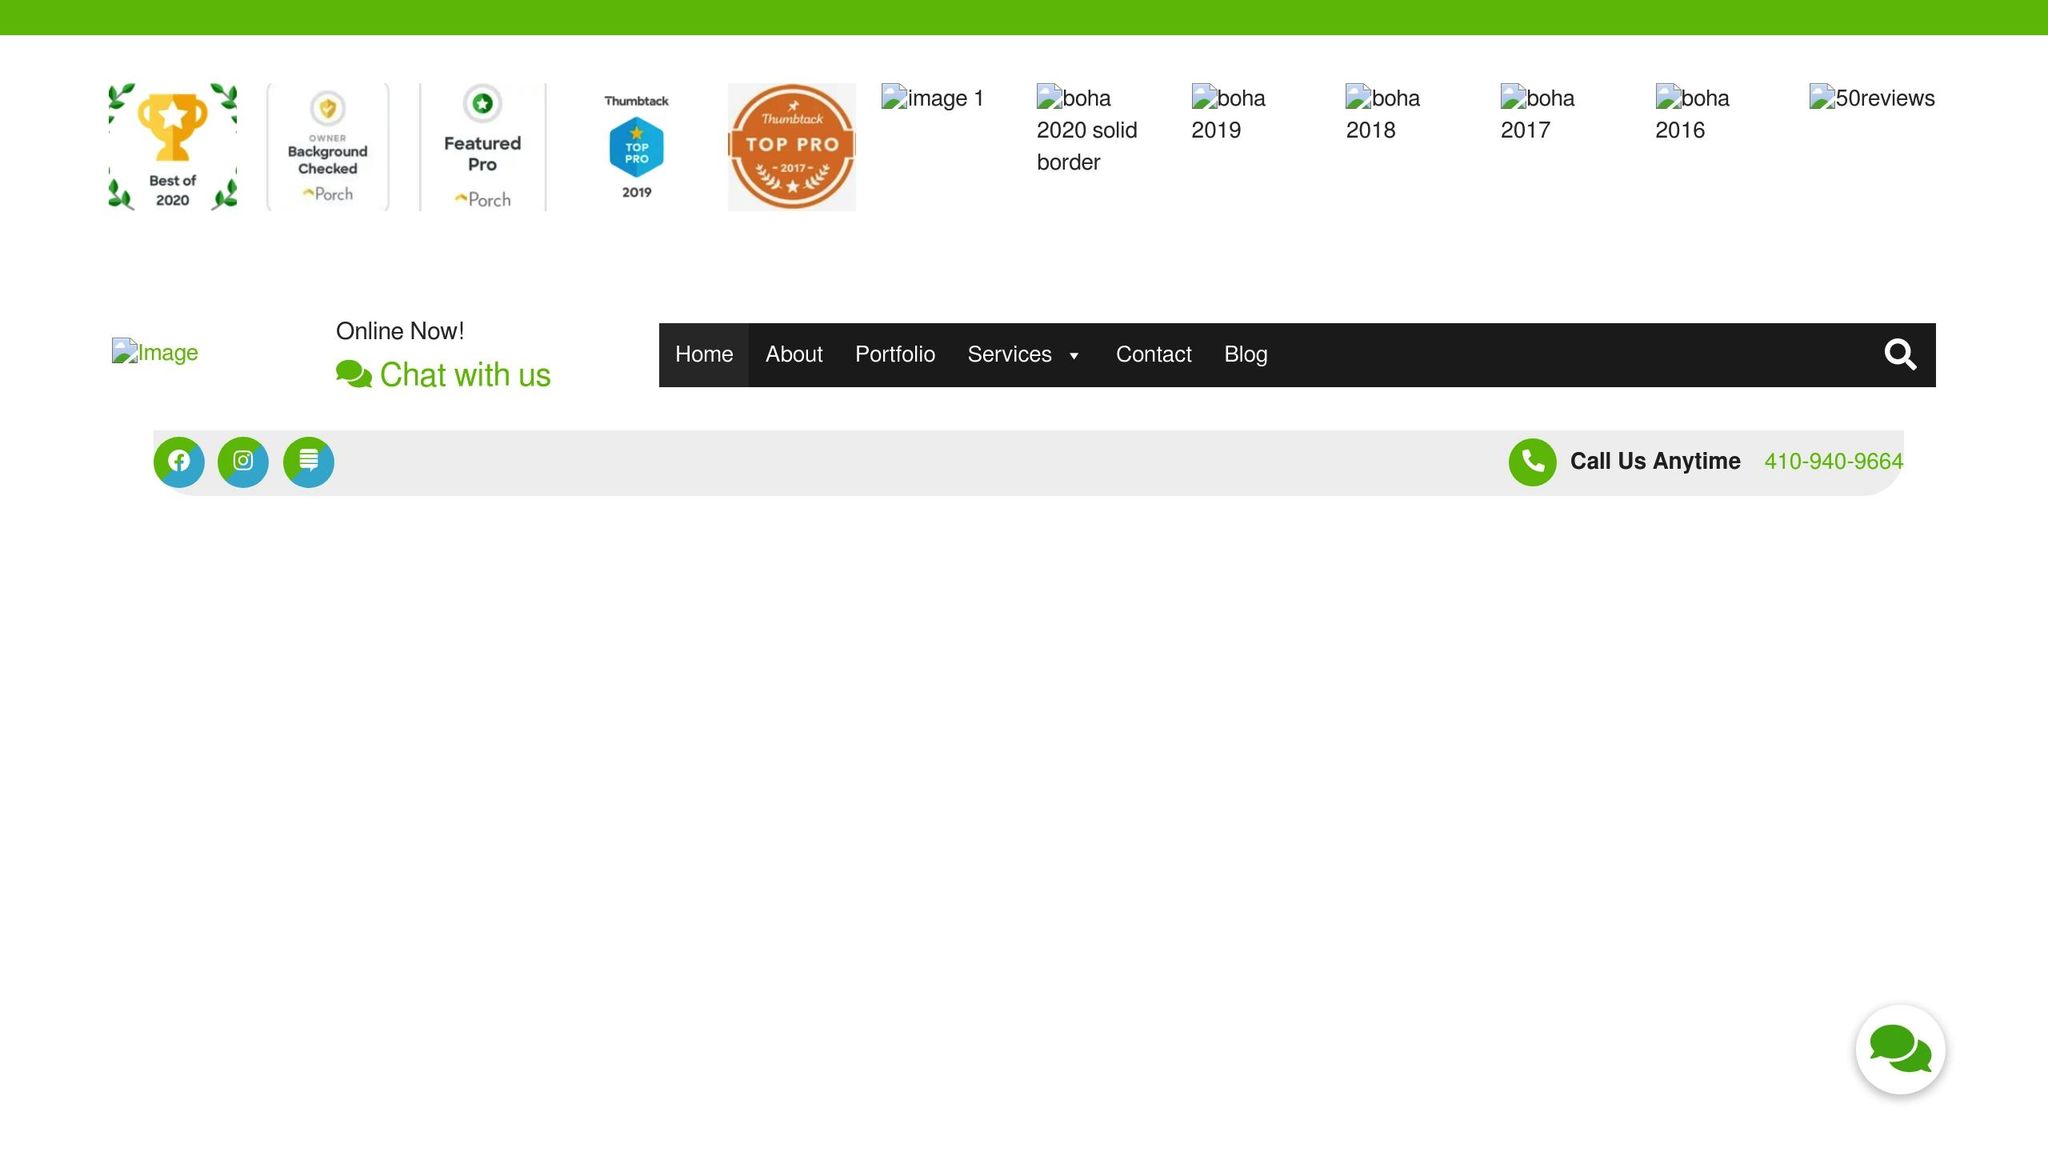Click the search magnifier icon
The height and width of the screenshot is (1152, 2048).
pyautogui.click(x=1900, y=354)
